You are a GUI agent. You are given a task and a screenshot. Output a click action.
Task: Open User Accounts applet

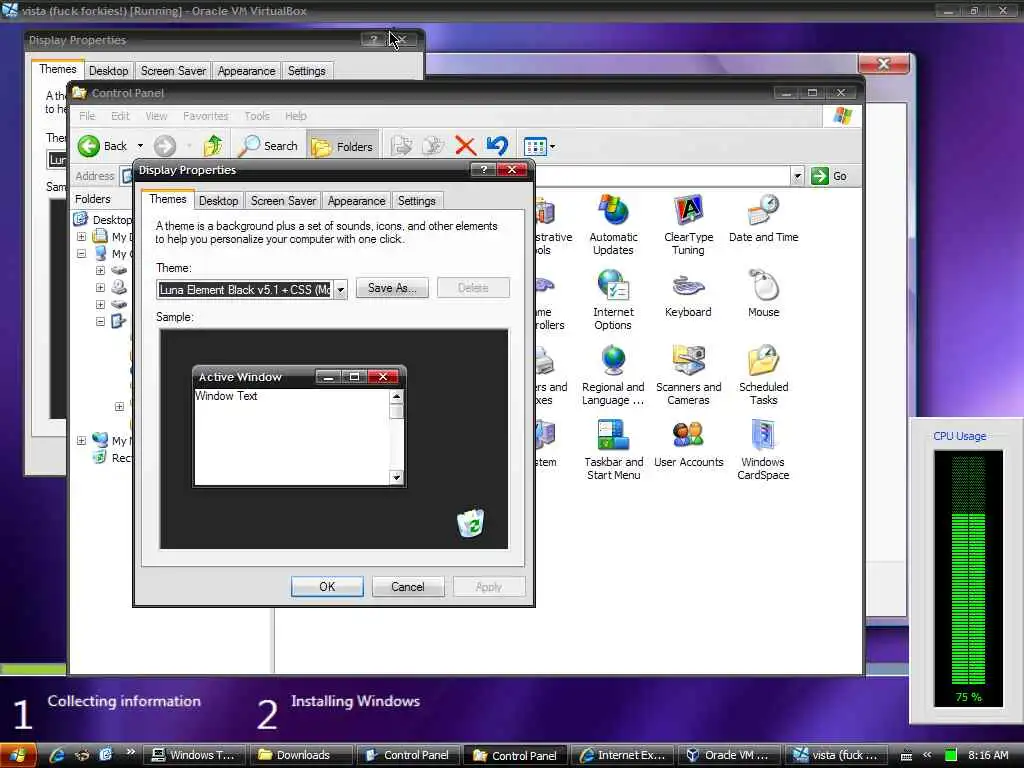(688, 444)
